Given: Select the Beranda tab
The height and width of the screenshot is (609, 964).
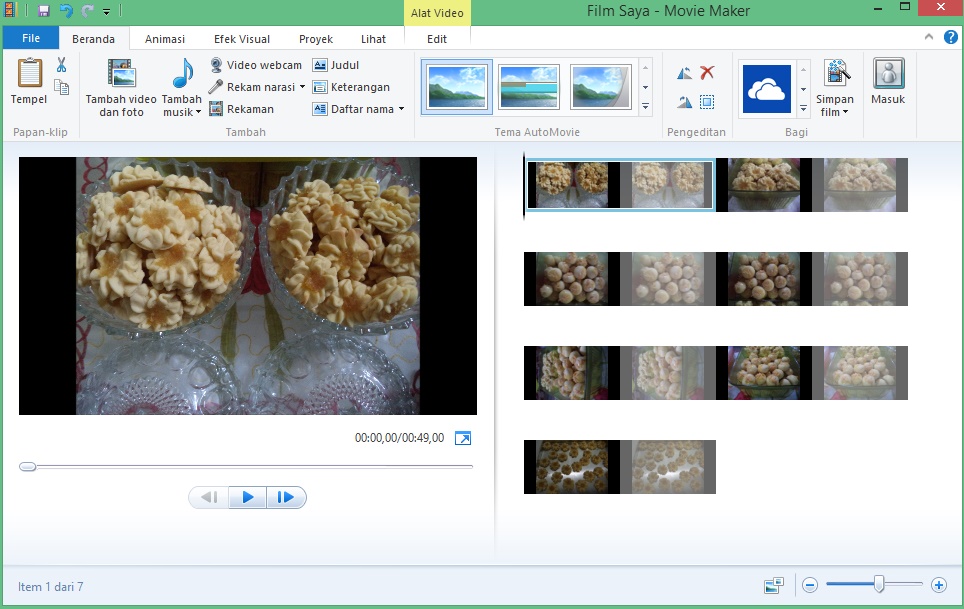Looking at the screenshot, I should [x=93, y=39].
